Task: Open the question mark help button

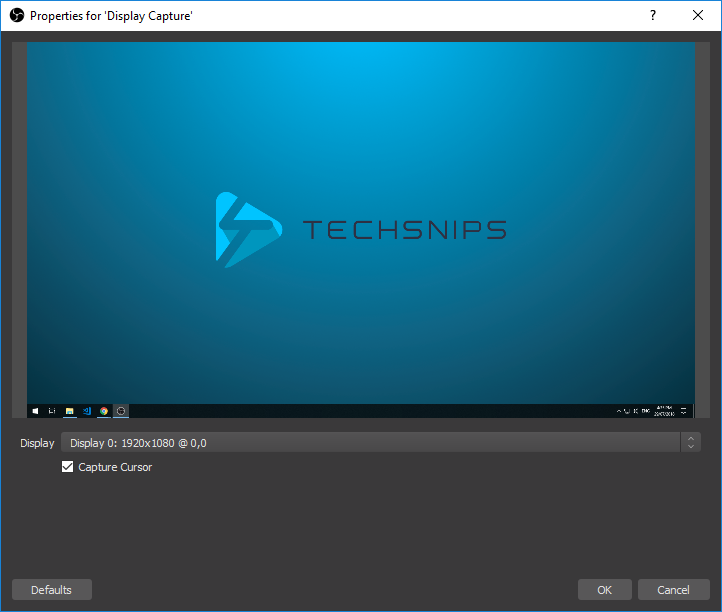Action: (x=653, y=15)
